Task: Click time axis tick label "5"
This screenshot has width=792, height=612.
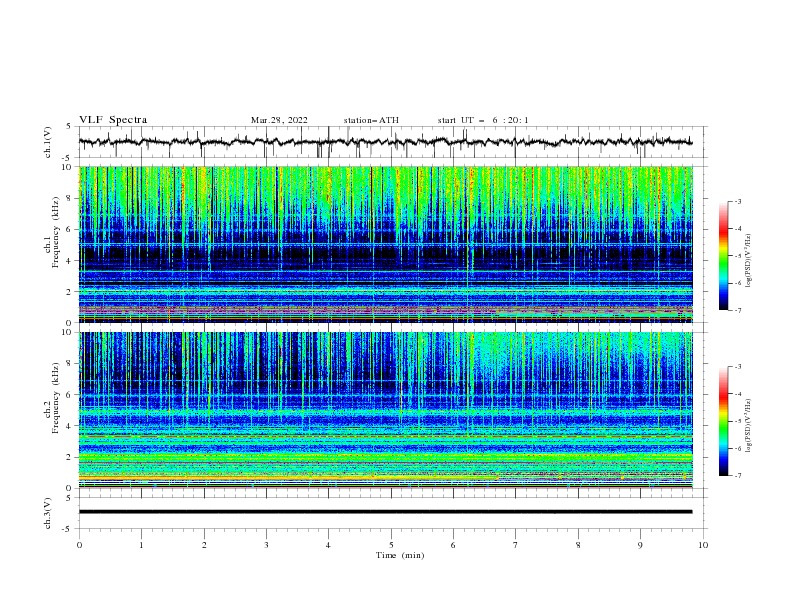Action: 391,545
